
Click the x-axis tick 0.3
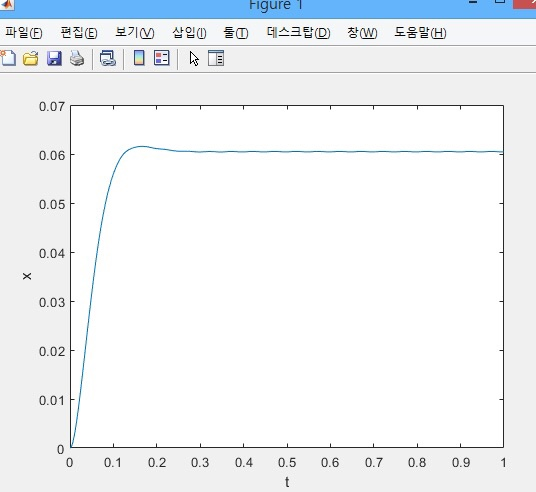click(200, 463)
